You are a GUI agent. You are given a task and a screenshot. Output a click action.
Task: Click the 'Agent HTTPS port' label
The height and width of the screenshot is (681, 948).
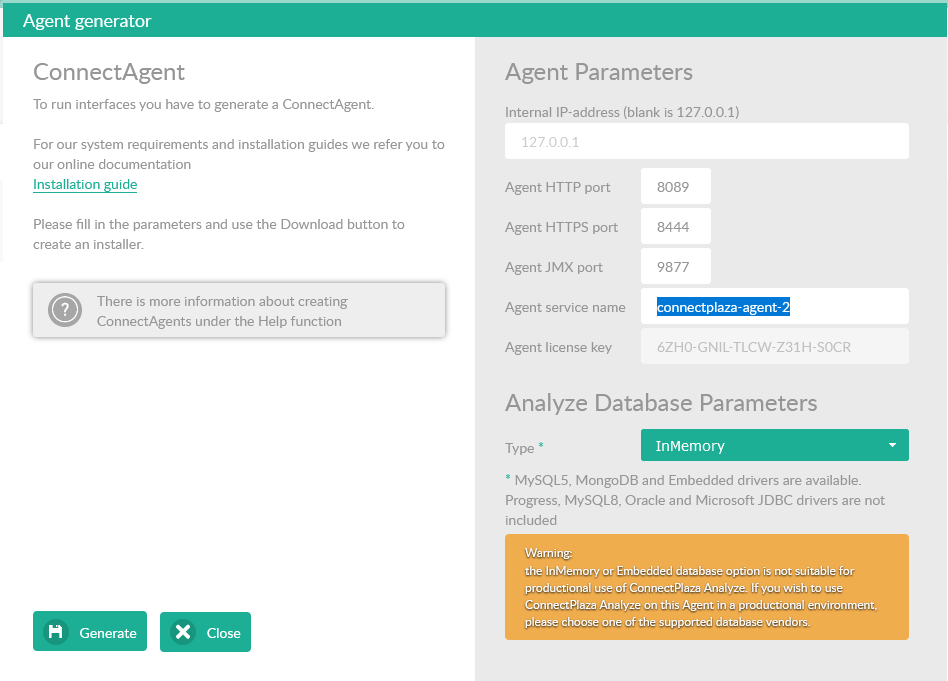tap(561, 227)
